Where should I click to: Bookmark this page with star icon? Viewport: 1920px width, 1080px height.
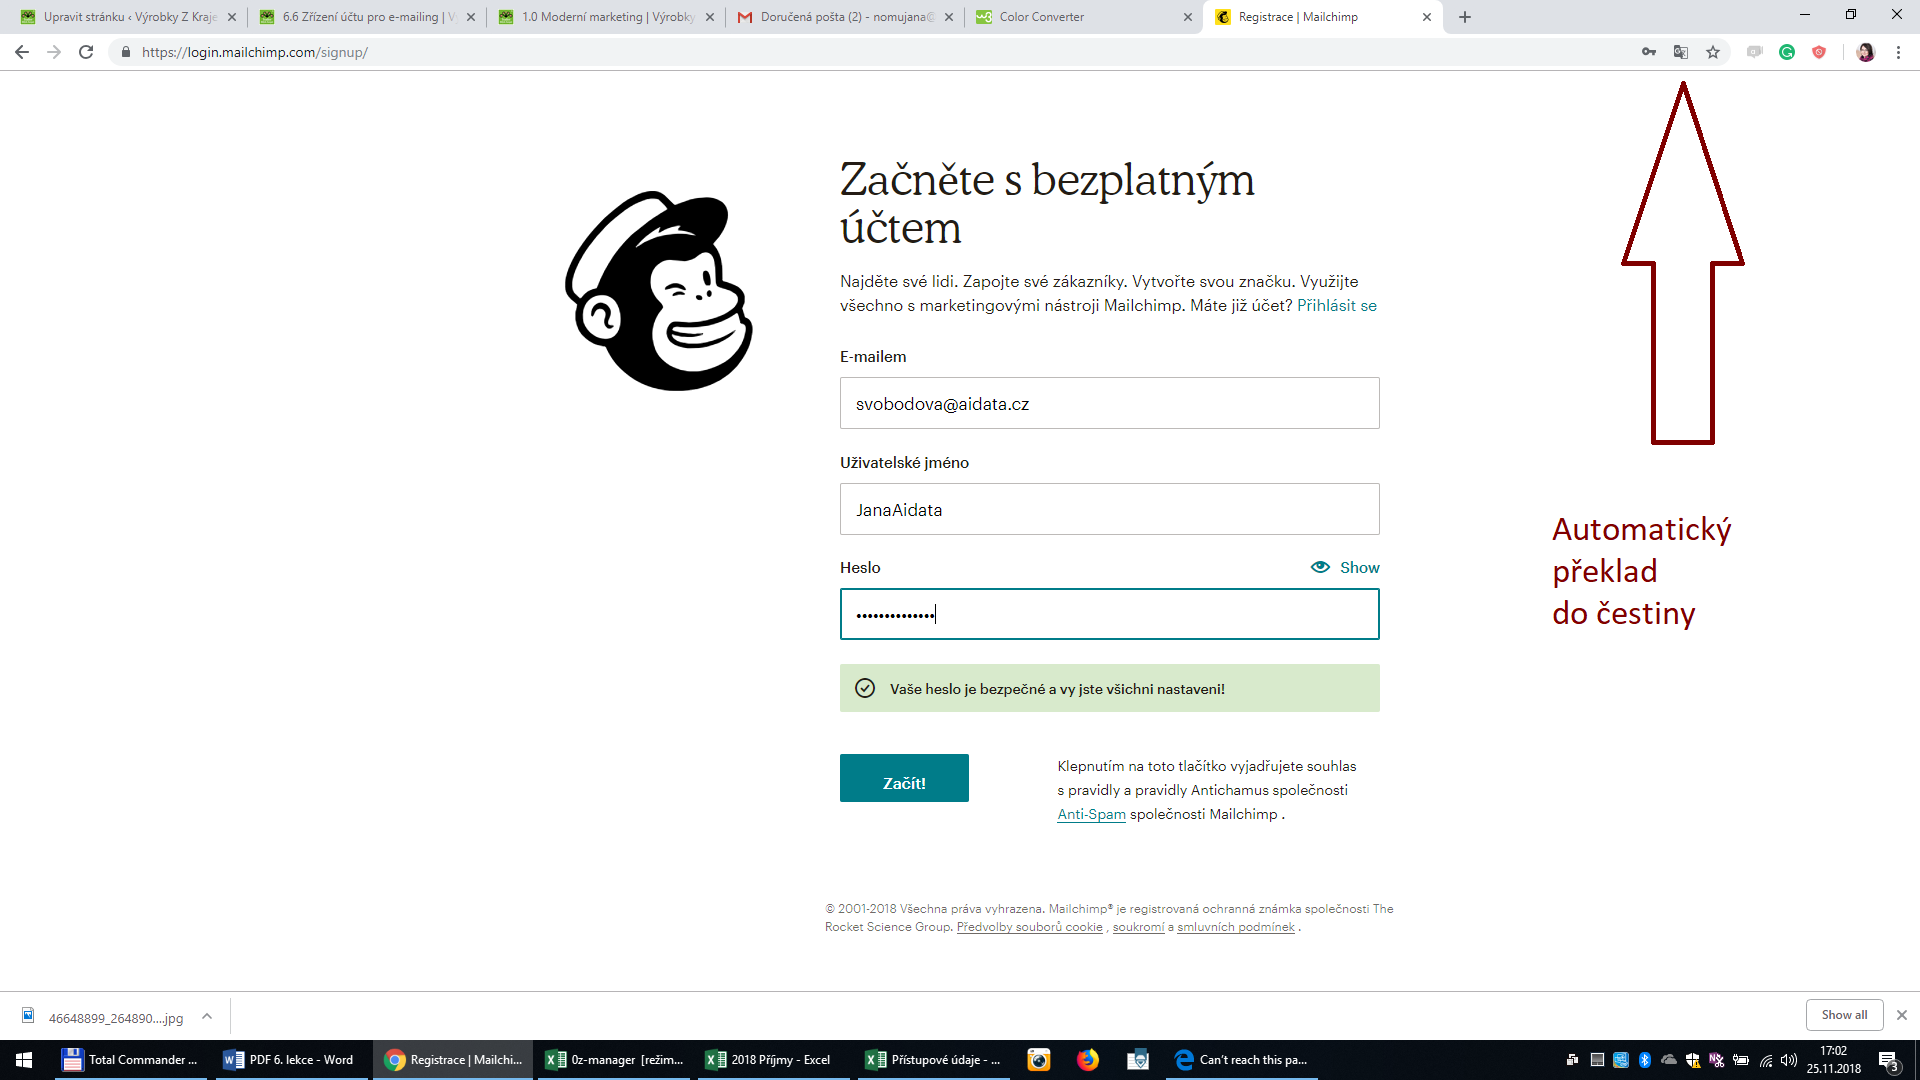tap(1713, 52)
